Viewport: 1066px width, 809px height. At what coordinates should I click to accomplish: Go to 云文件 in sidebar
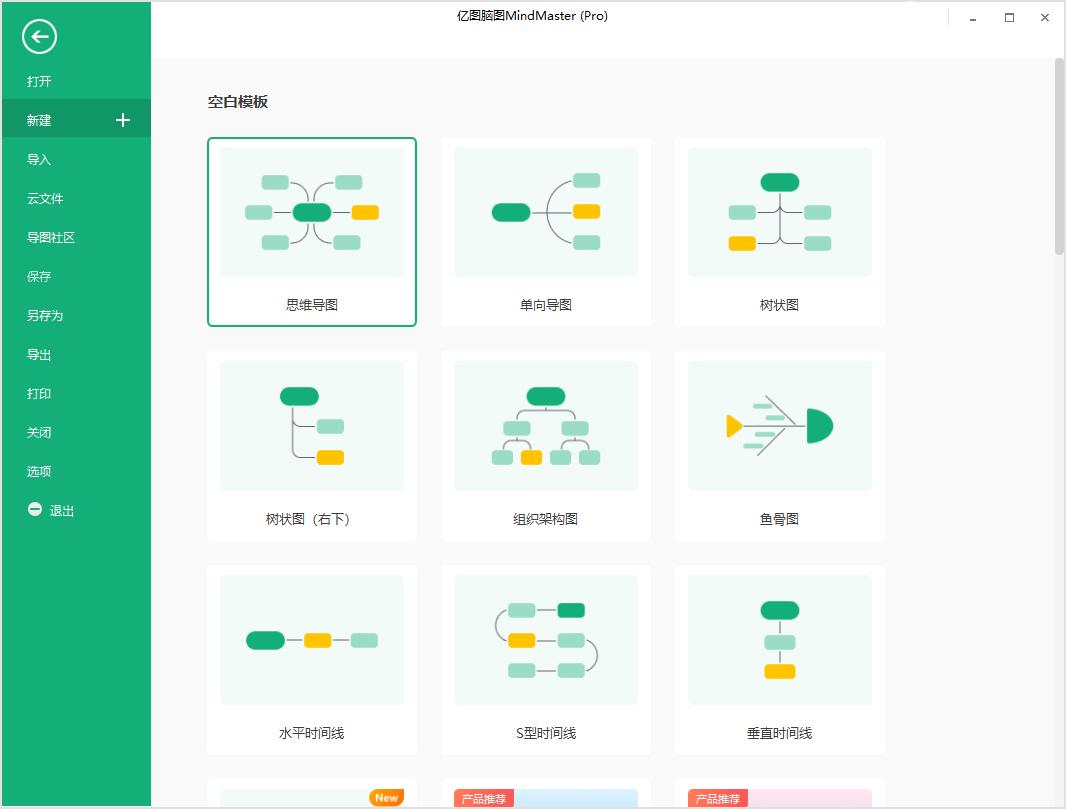(76, 199)
